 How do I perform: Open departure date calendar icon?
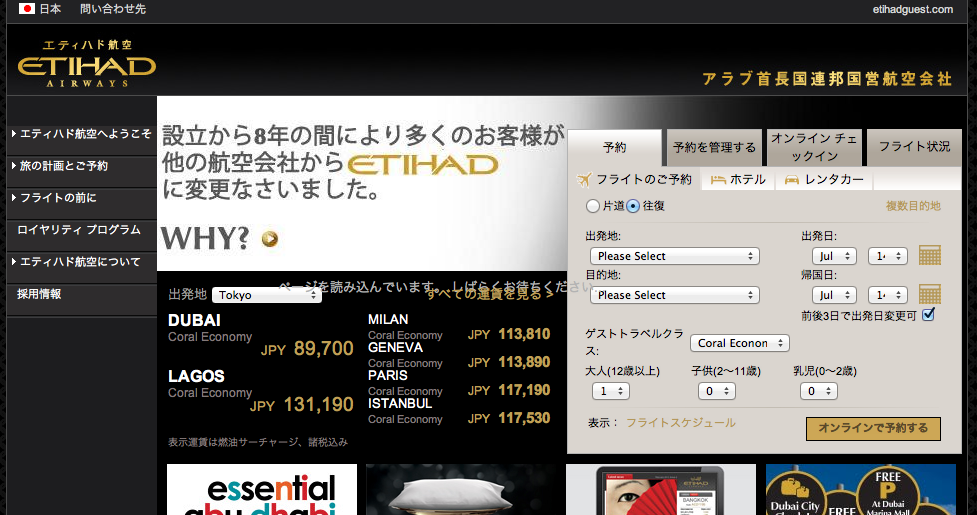click(x=930, y=255)
